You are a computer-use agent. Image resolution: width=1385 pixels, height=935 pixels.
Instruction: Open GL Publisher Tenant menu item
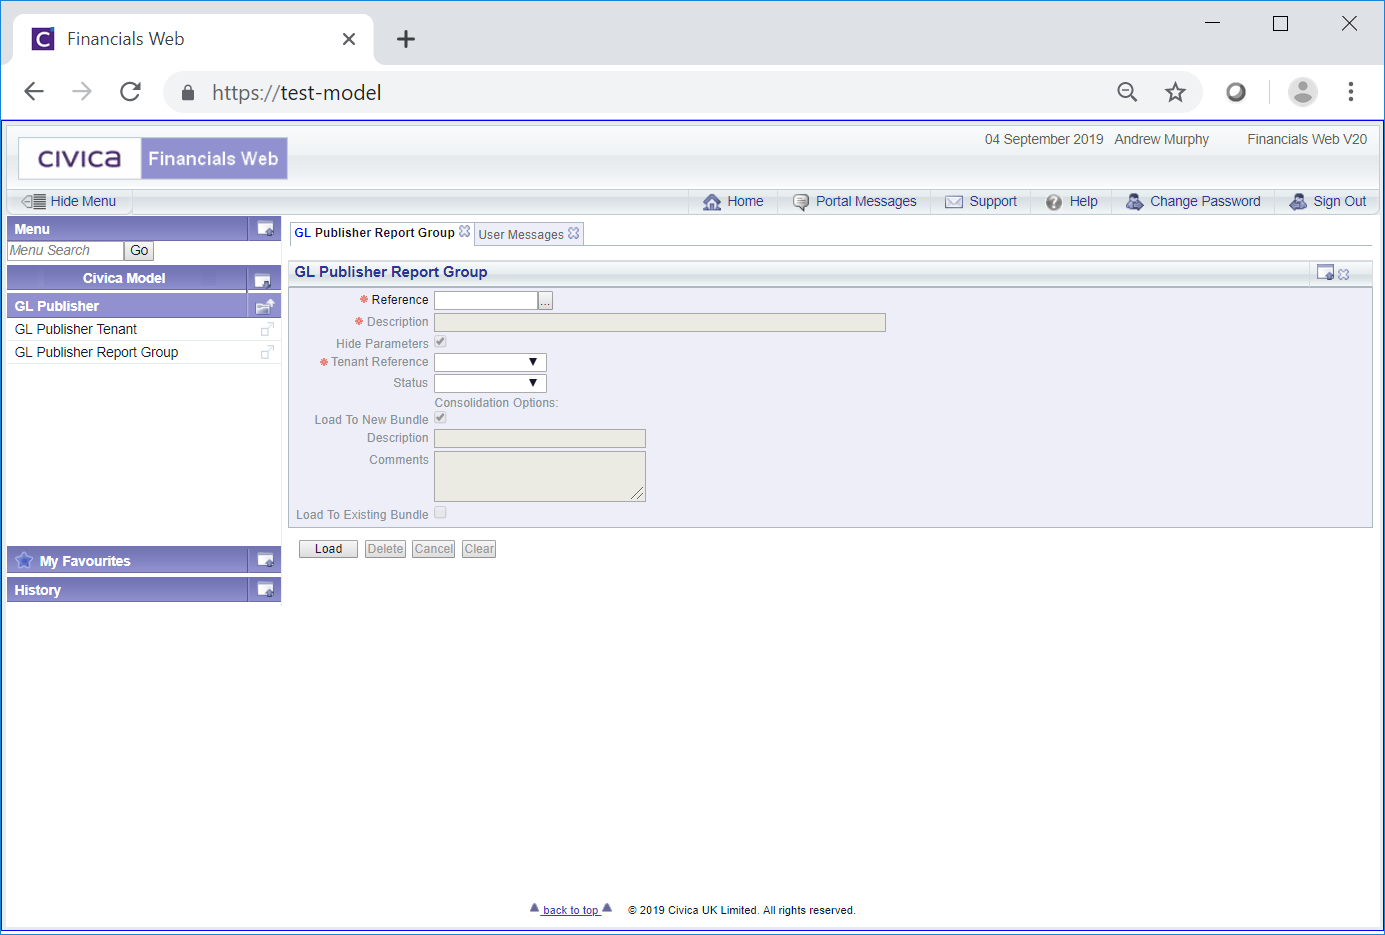[76, 329]
